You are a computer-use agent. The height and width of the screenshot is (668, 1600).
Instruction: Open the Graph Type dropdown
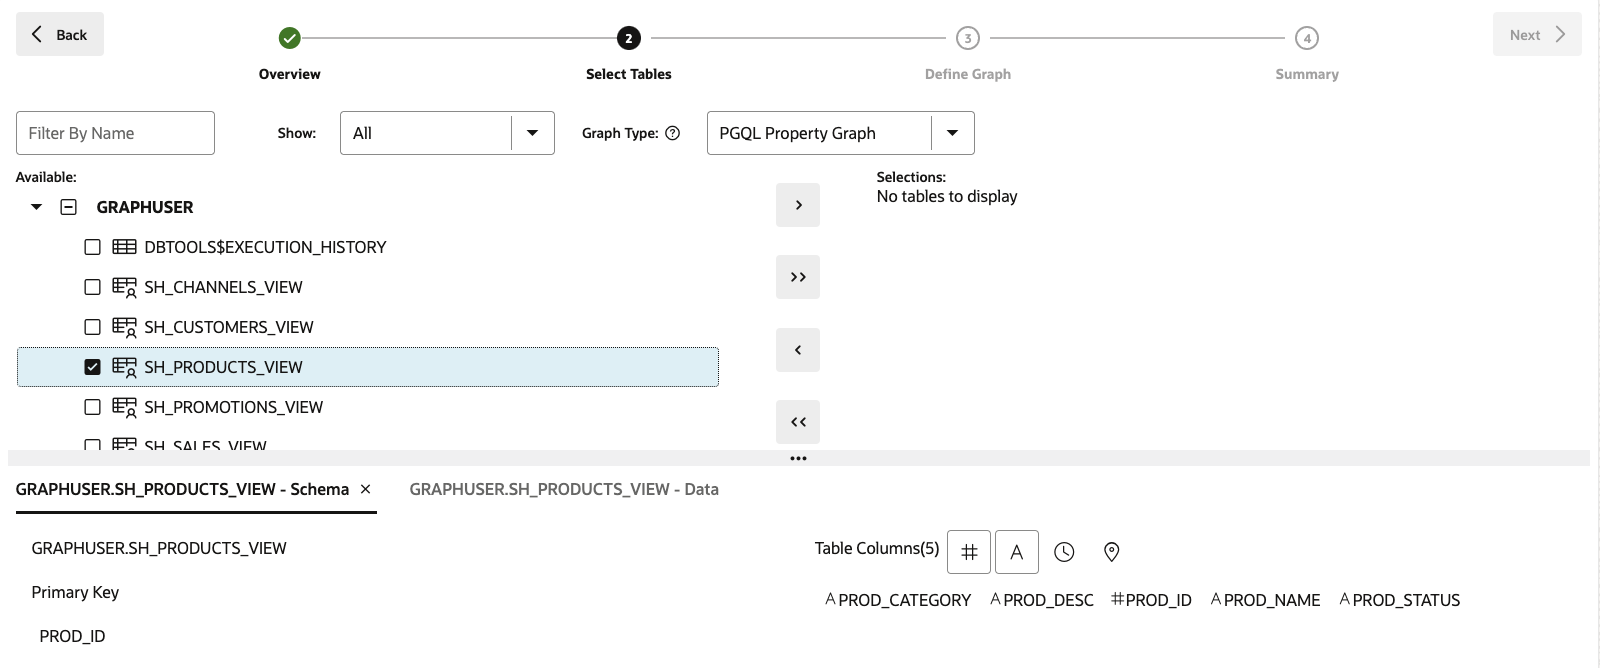[x=840, y=133]
